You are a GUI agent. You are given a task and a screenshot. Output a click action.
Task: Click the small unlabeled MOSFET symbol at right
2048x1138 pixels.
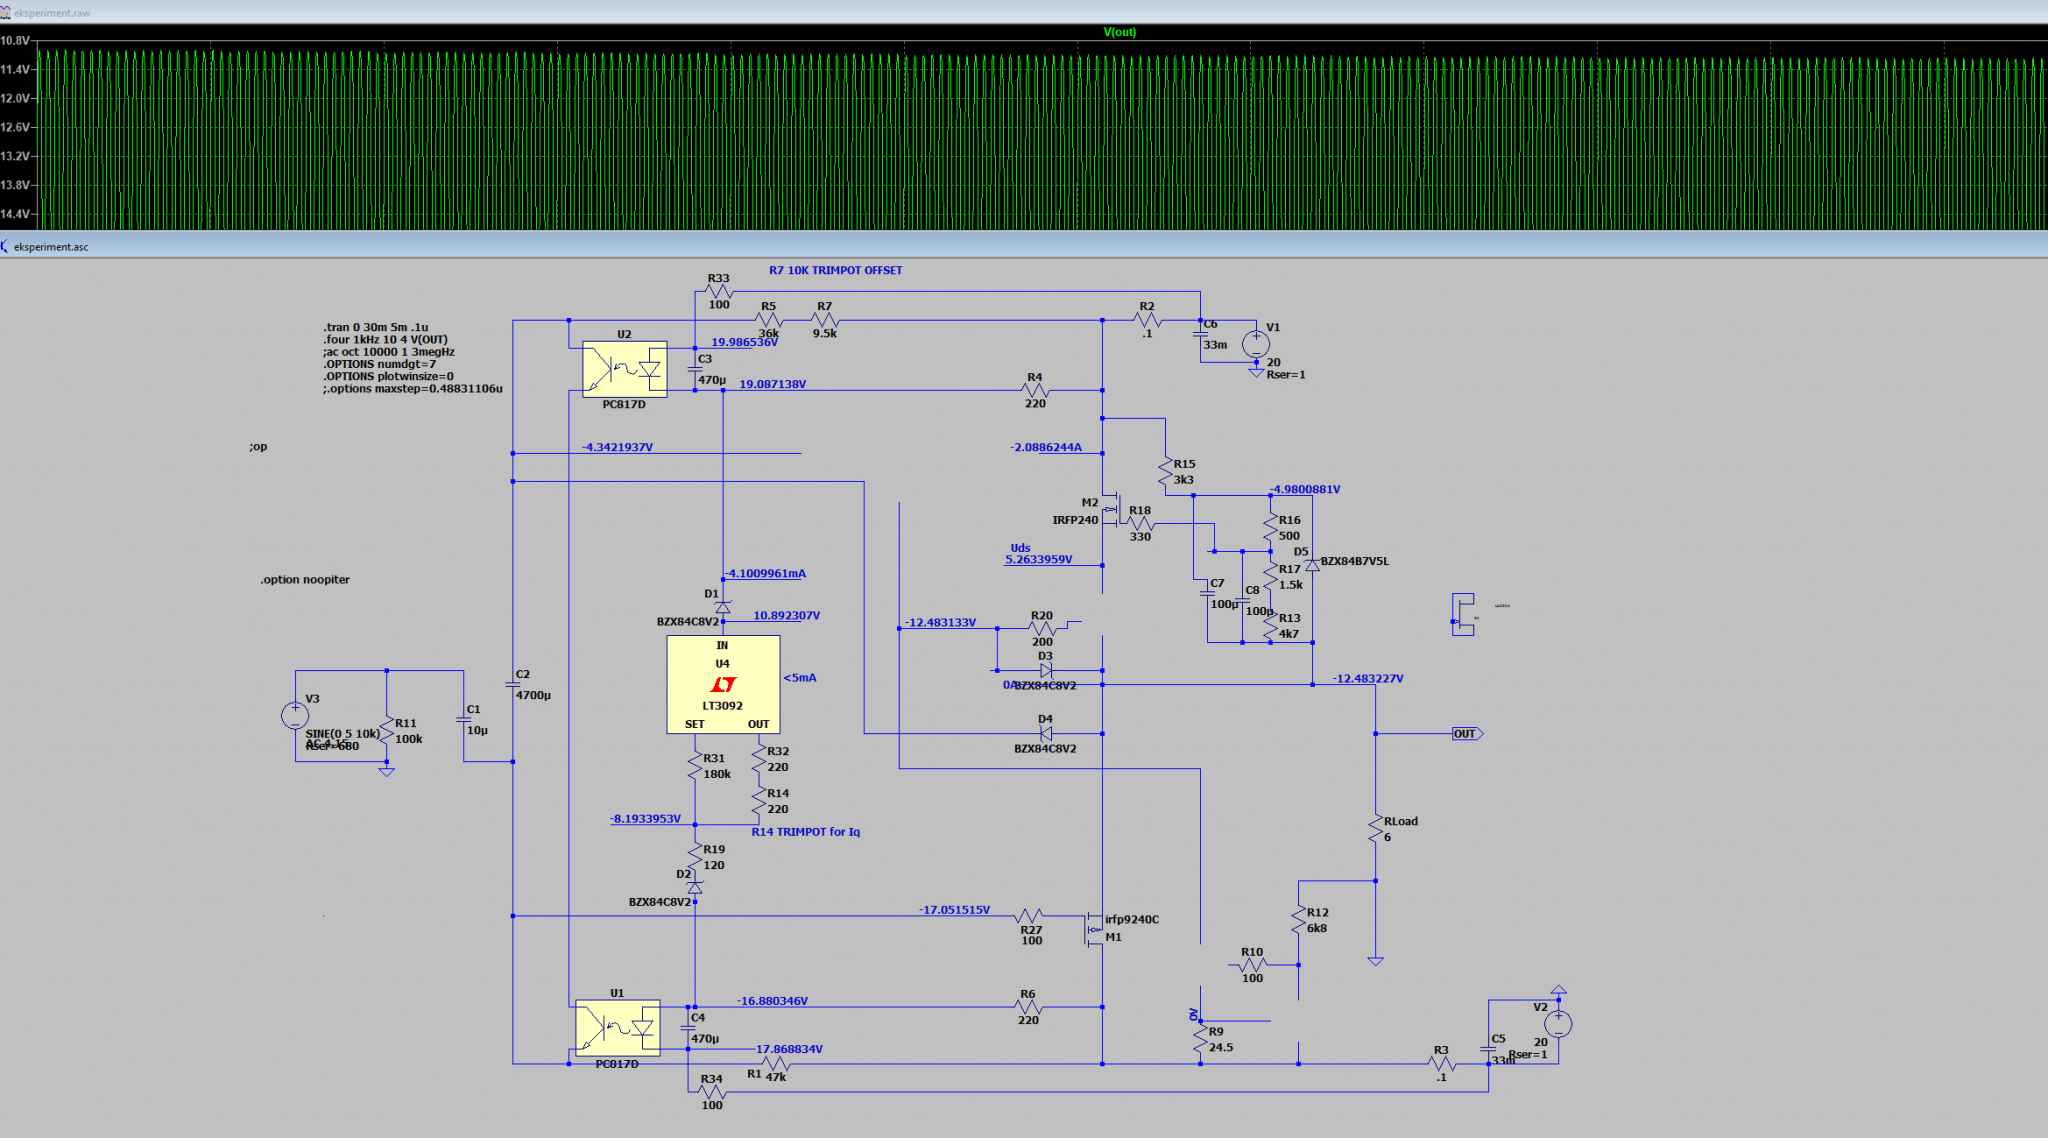1462,614
